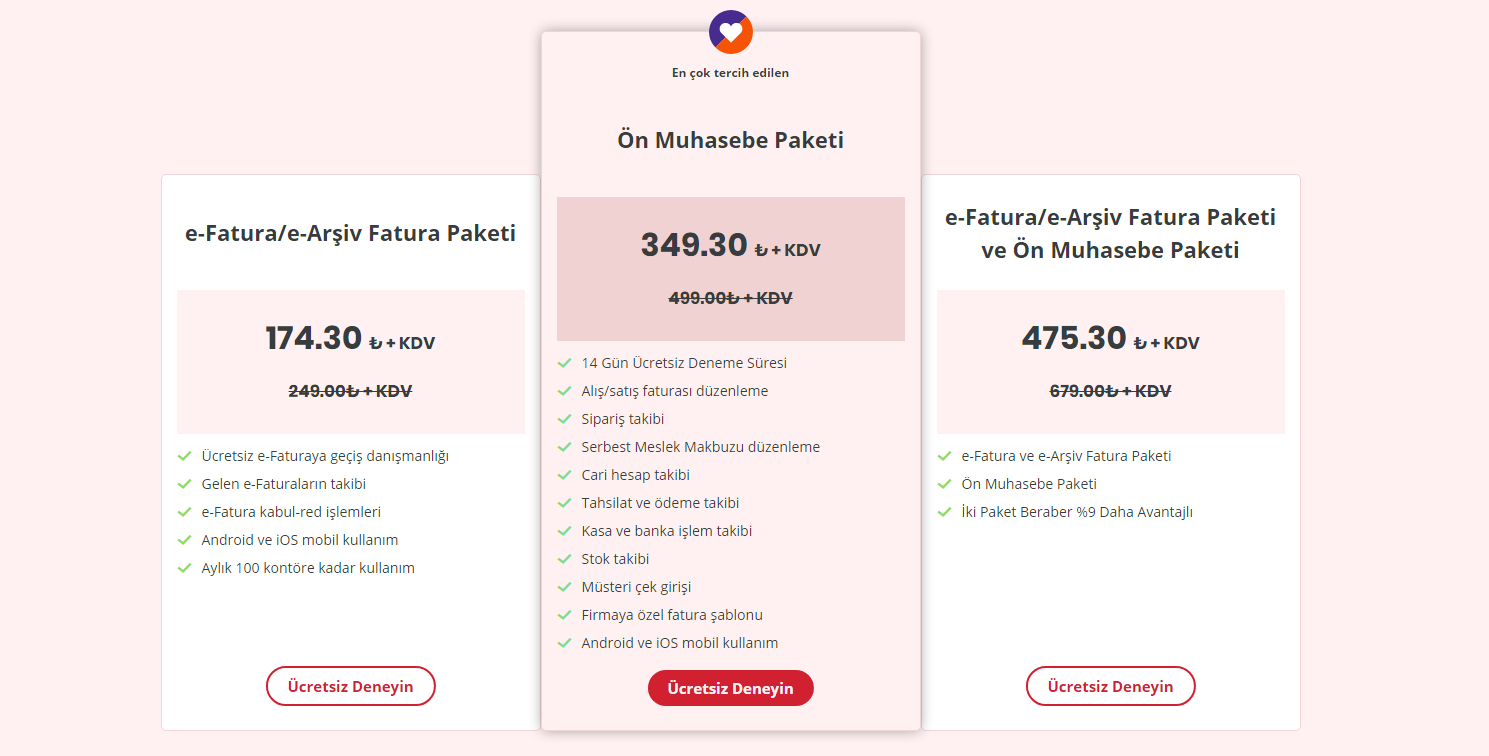Click the struck-through 679.00₺ + KDV price
This screenshot has width=1489, height=756.
coord(1110,391)
